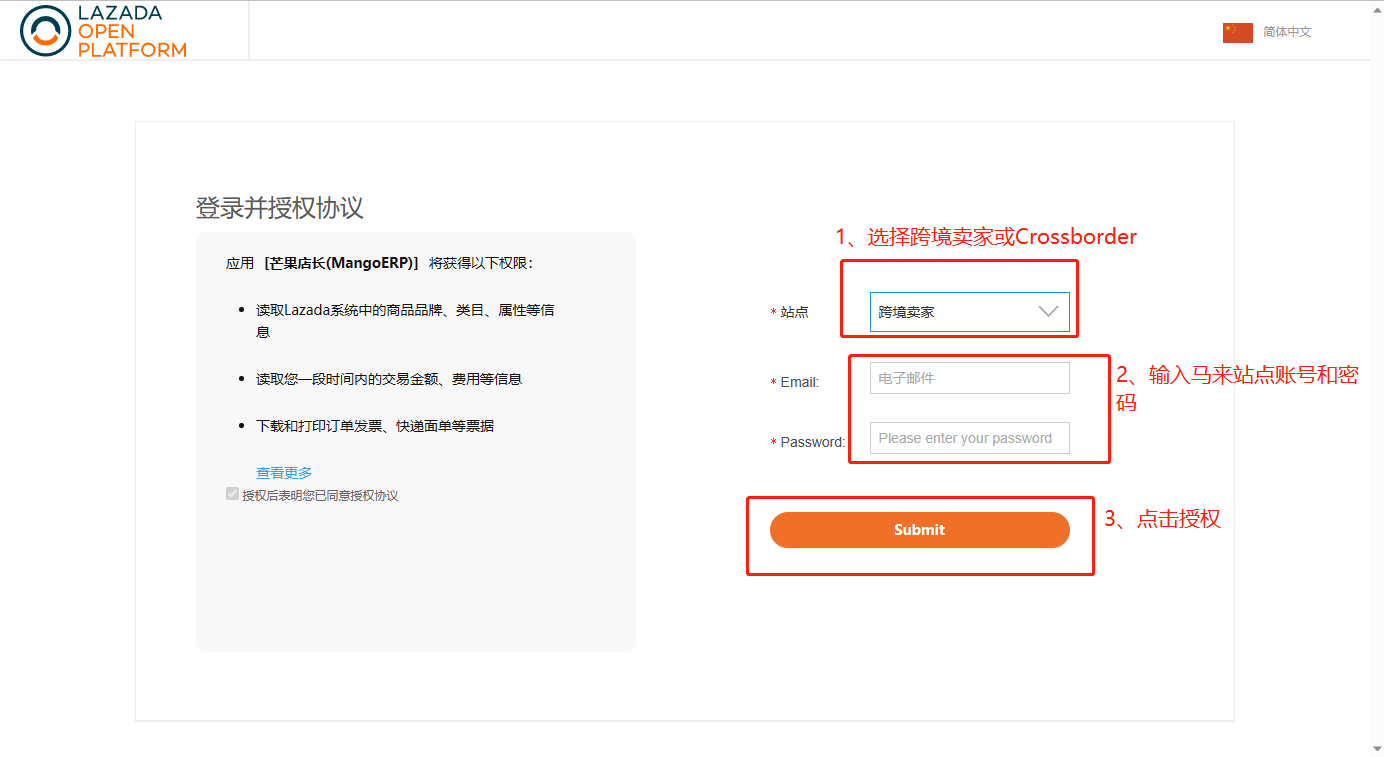Click the 读取您一段时间内的交易金额 permission text

click(x=389, y=379)
